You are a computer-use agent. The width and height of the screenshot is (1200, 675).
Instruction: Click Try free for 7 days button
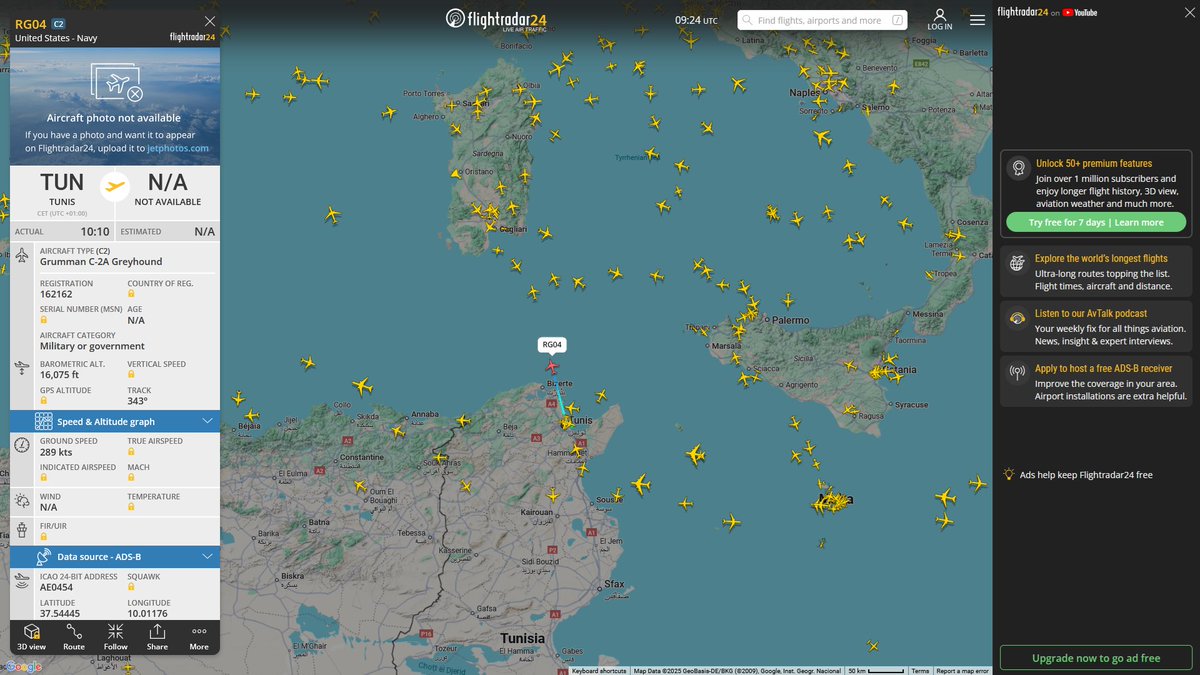[1095, 222]
